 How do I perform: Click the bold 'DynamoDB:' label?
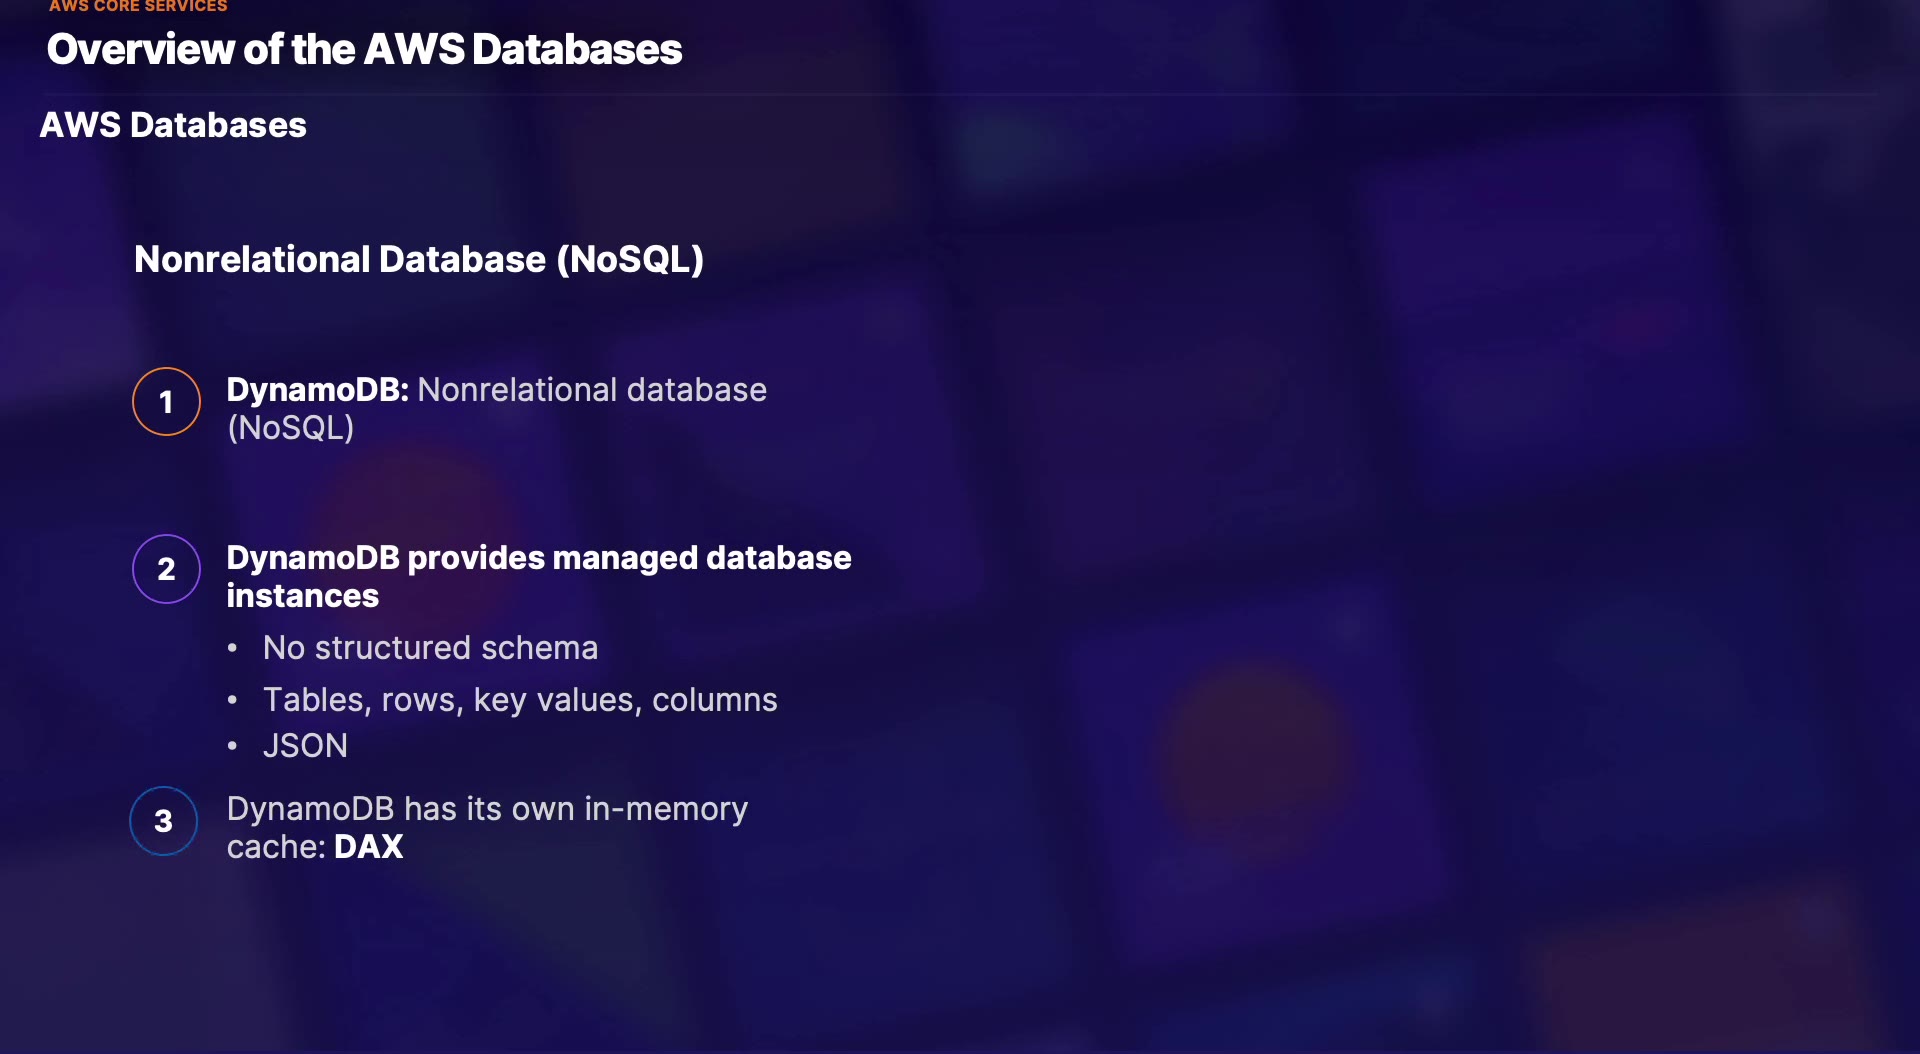pyautogui.click(x=317, y=390)
